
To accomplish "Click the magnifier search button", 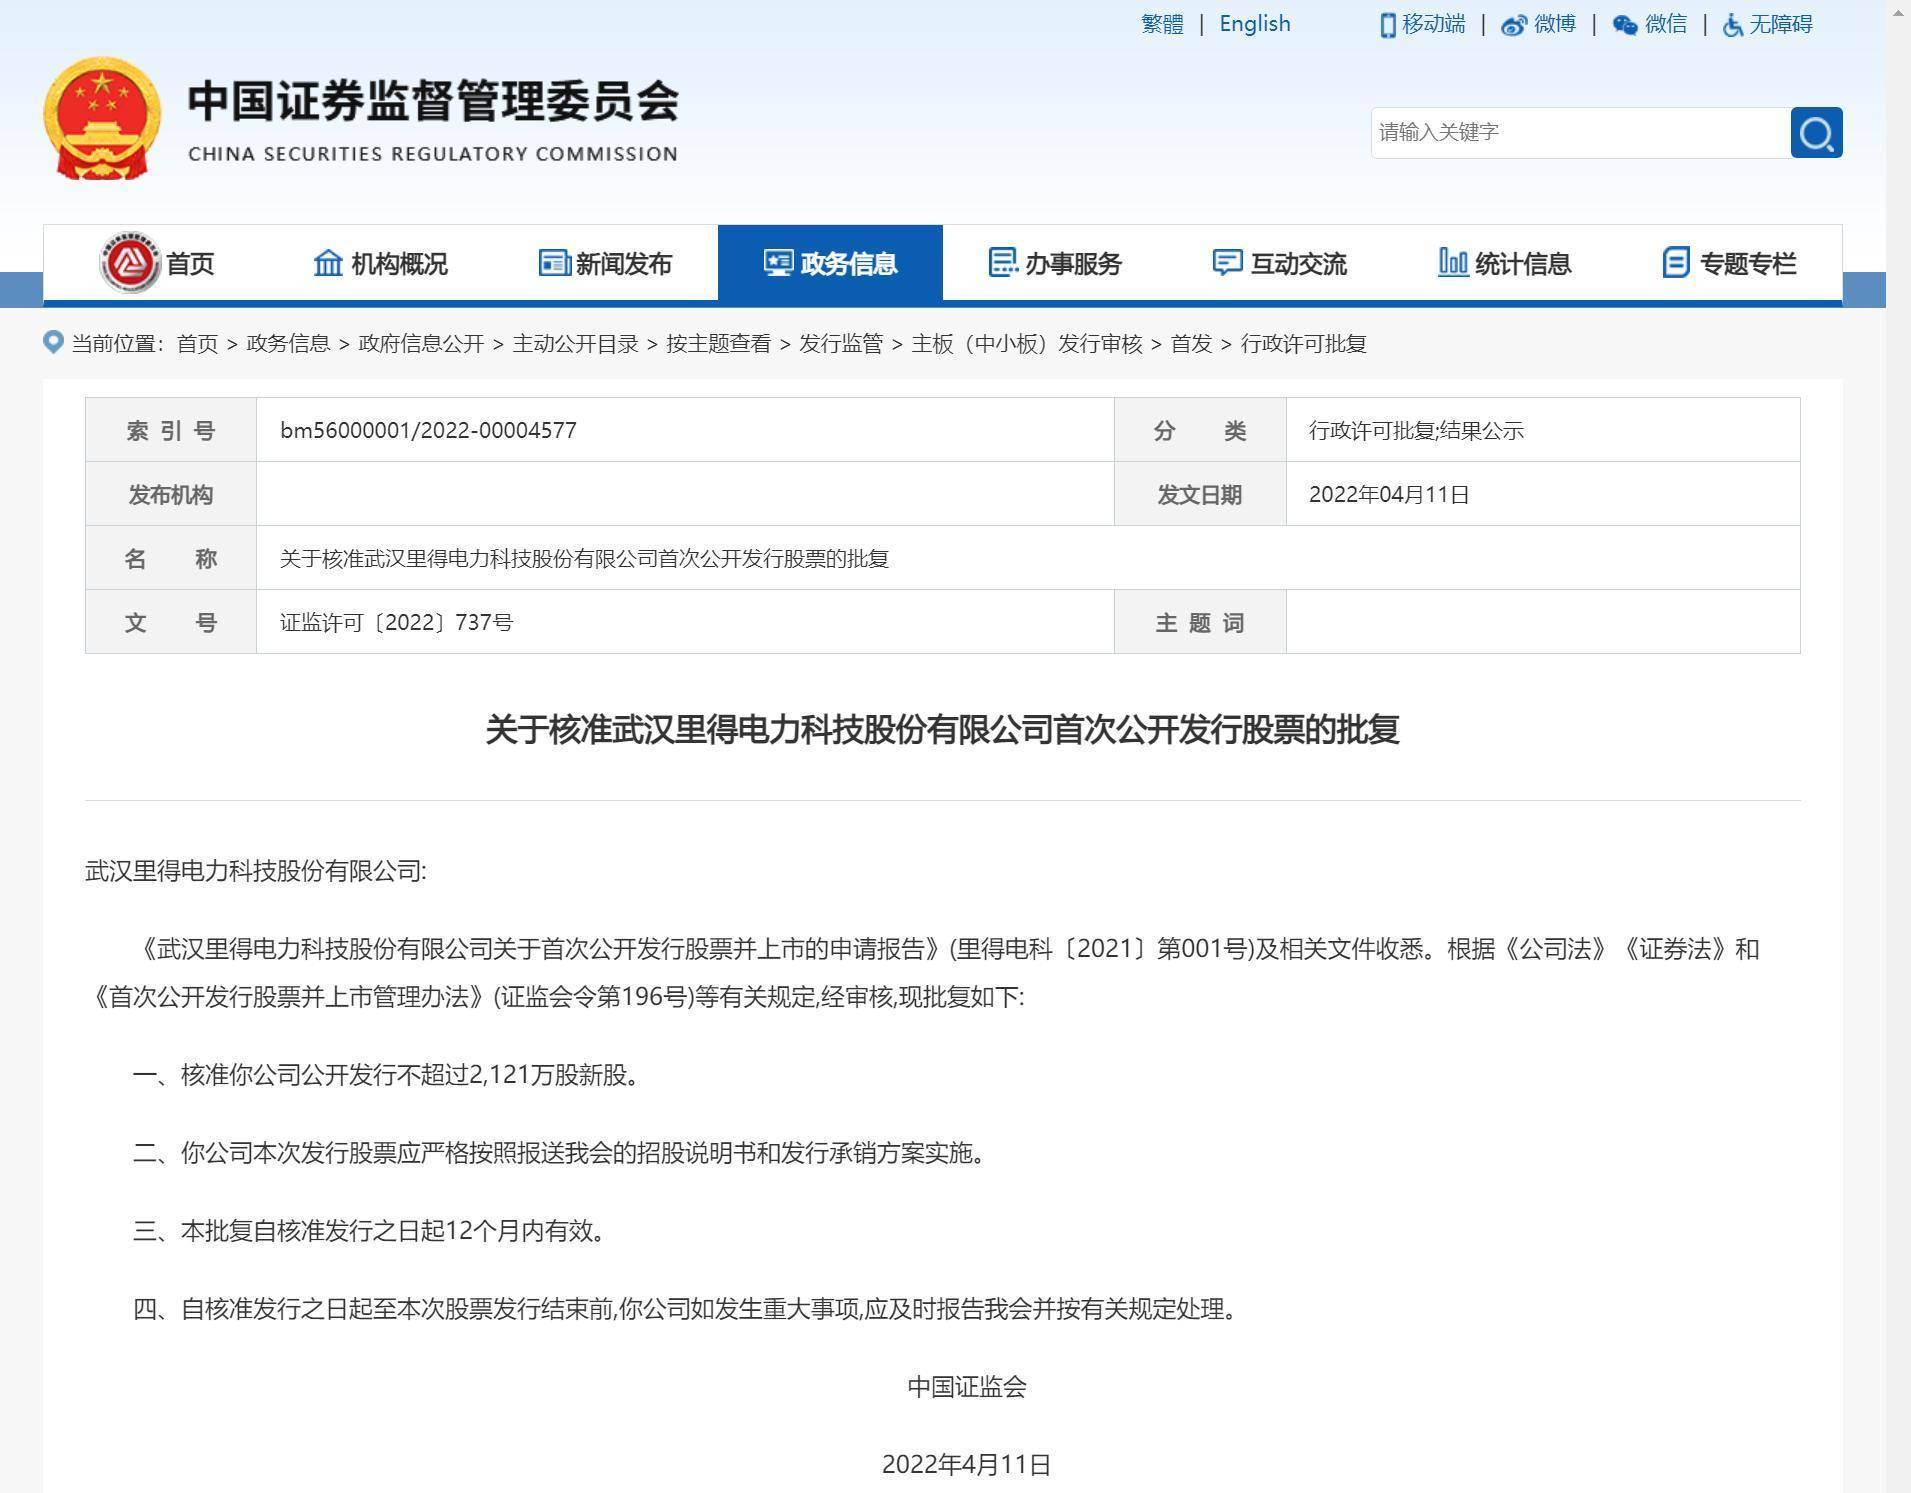I will click(1816, 132).
